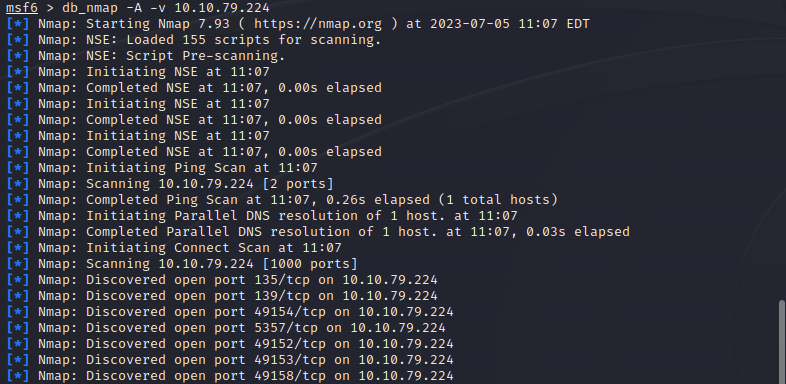Click the 'Completed Ping Scan' line
Image resolution: width=786 pixels, height=384 pixels.
point(282,200)
